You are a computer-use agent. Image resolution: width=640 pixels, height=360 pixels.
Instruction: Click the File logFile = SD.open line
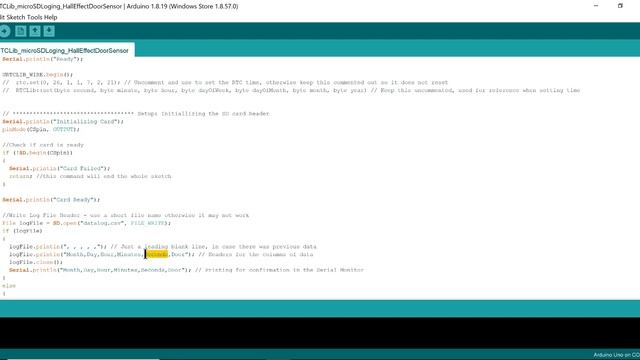pos(87,223)
